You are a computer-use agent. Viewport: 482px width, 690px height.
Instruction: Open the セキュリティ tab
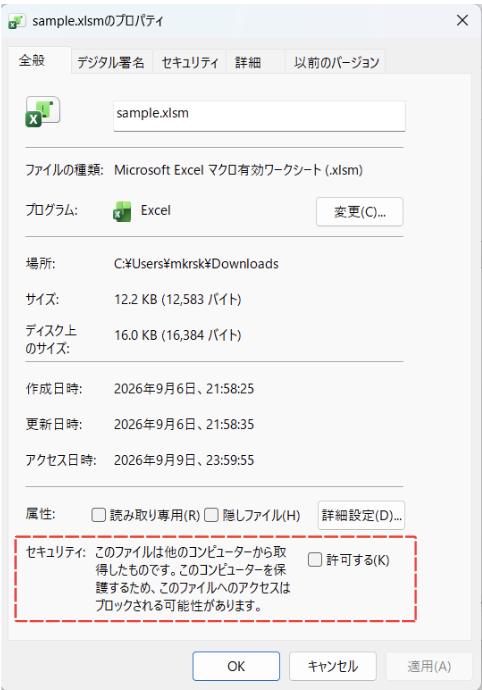point(189,62)
